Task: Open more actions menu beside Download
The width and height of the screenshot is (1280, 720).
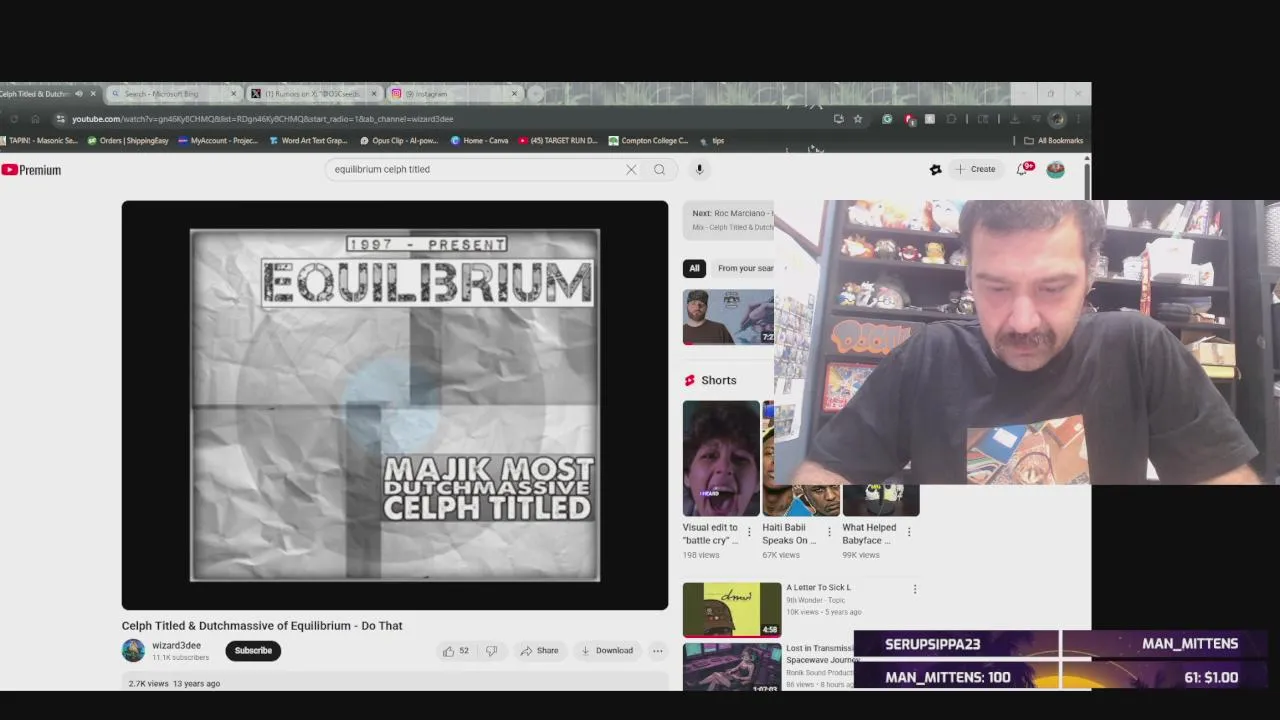Action: 658,651
